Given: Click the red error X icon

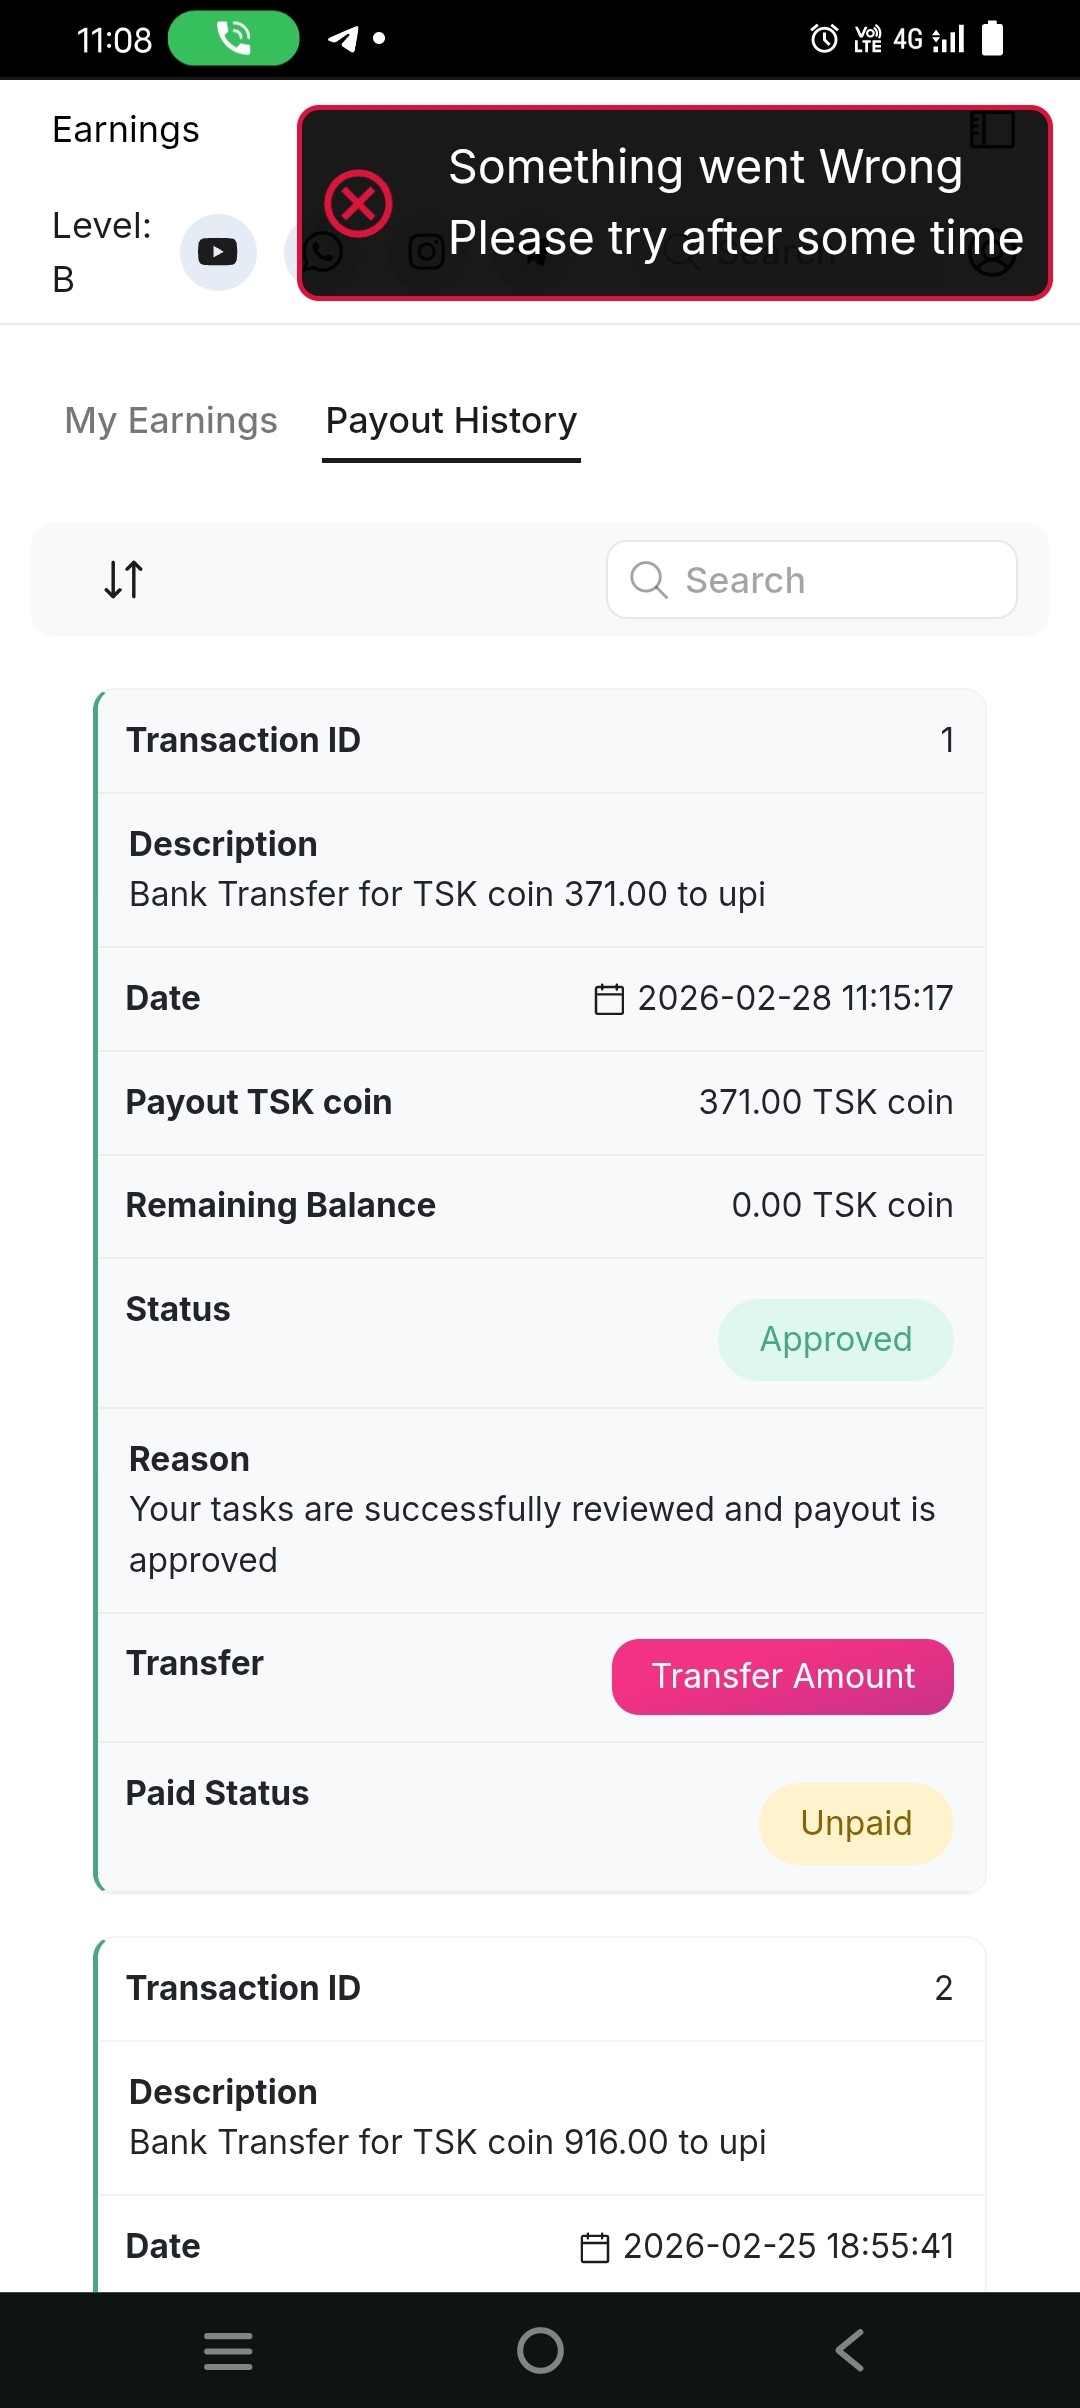Looking at the screenshot, I should pos(358,203).
